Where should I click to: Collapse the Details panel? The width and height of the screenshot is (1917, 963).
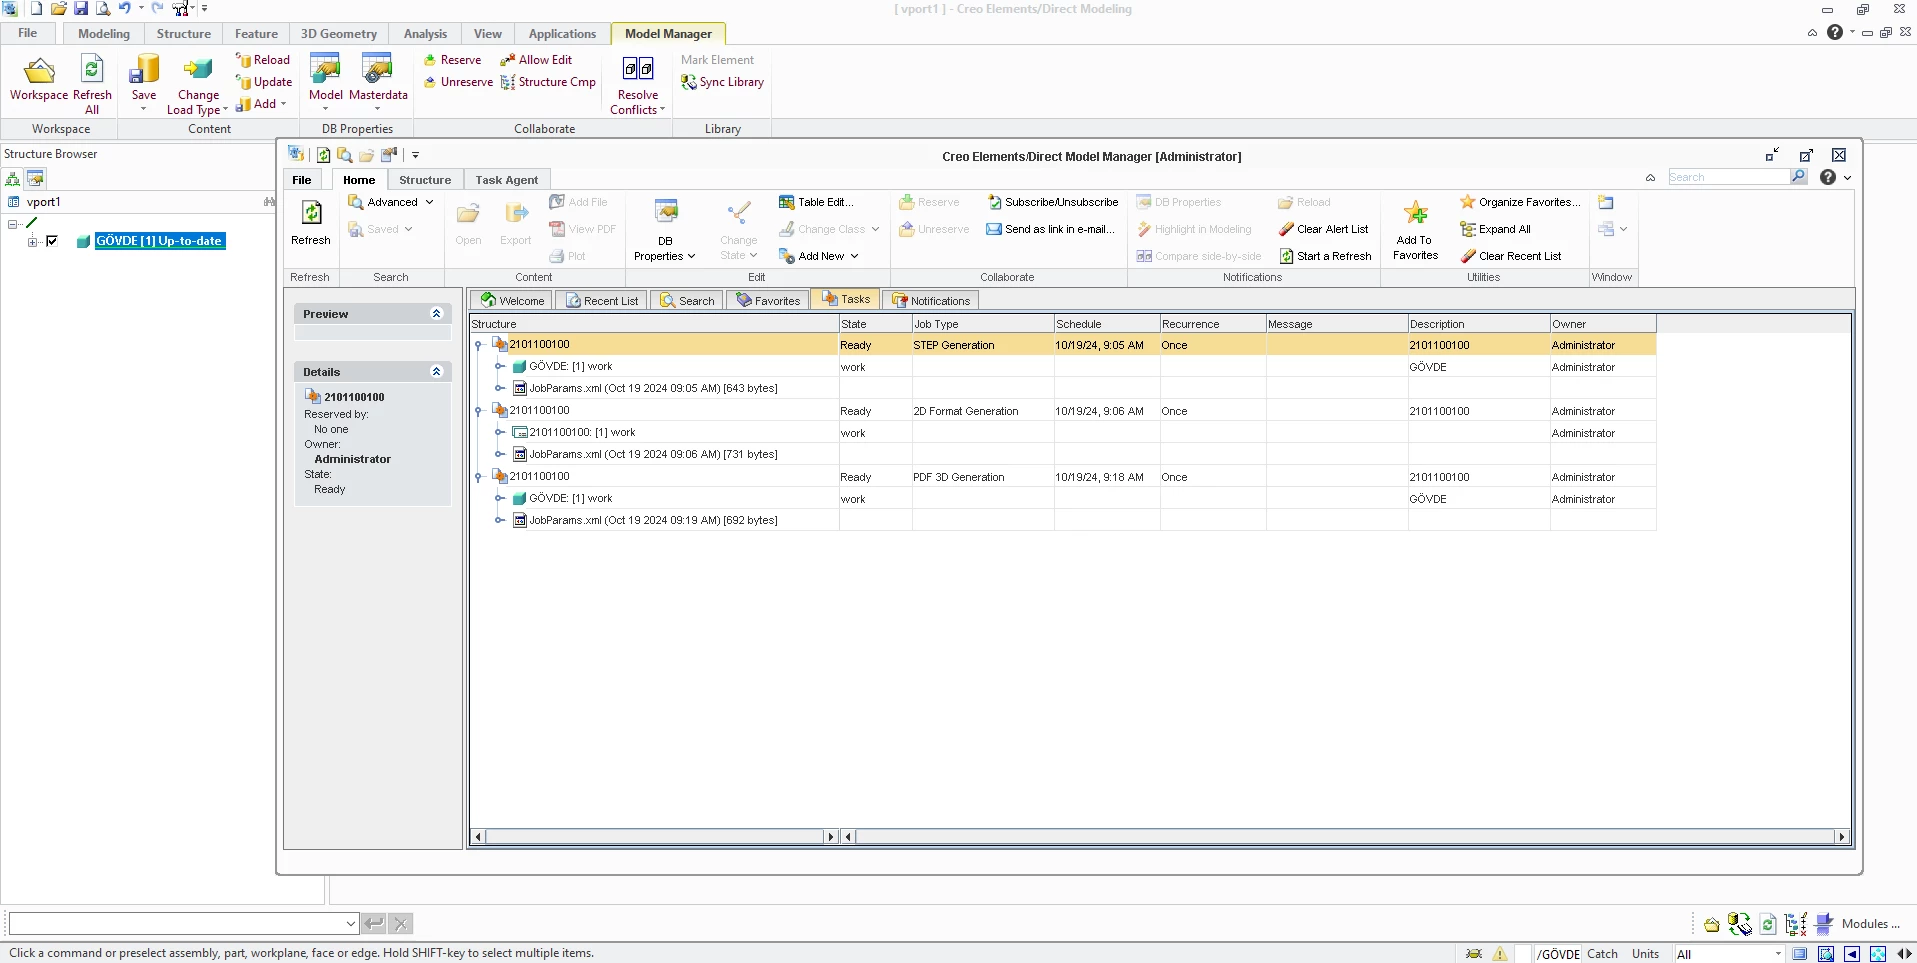point(436,372)
